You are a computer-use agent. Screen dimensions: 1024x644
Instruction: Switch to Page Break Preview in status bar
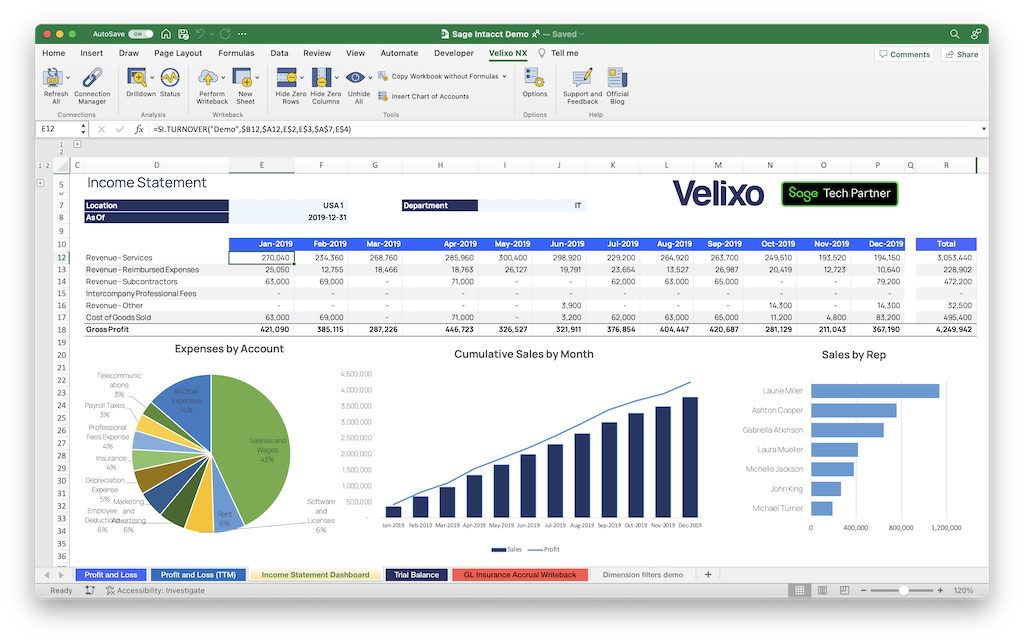pyautogui.click(x=844, y=590)
